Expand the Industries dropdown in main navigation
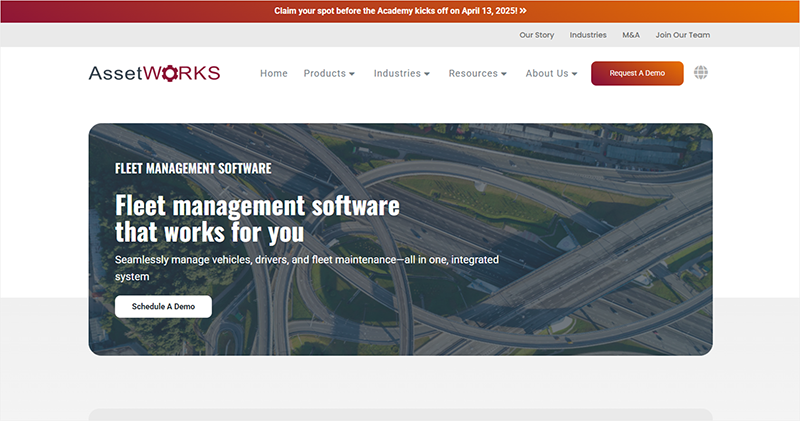Screen dimensions: 800x421 pyautogui.click(x=402, y=73)
